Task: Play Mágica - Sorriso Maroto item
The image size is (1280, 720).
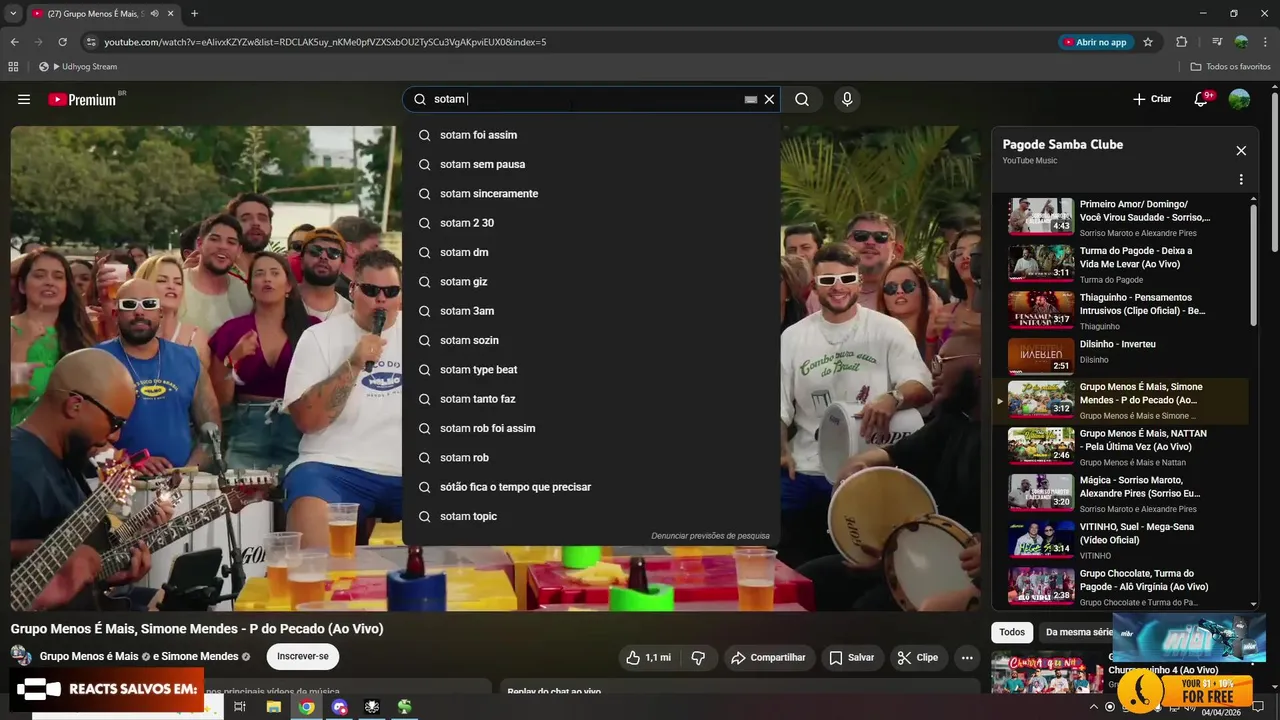Action: click(x=1120, y=492)
